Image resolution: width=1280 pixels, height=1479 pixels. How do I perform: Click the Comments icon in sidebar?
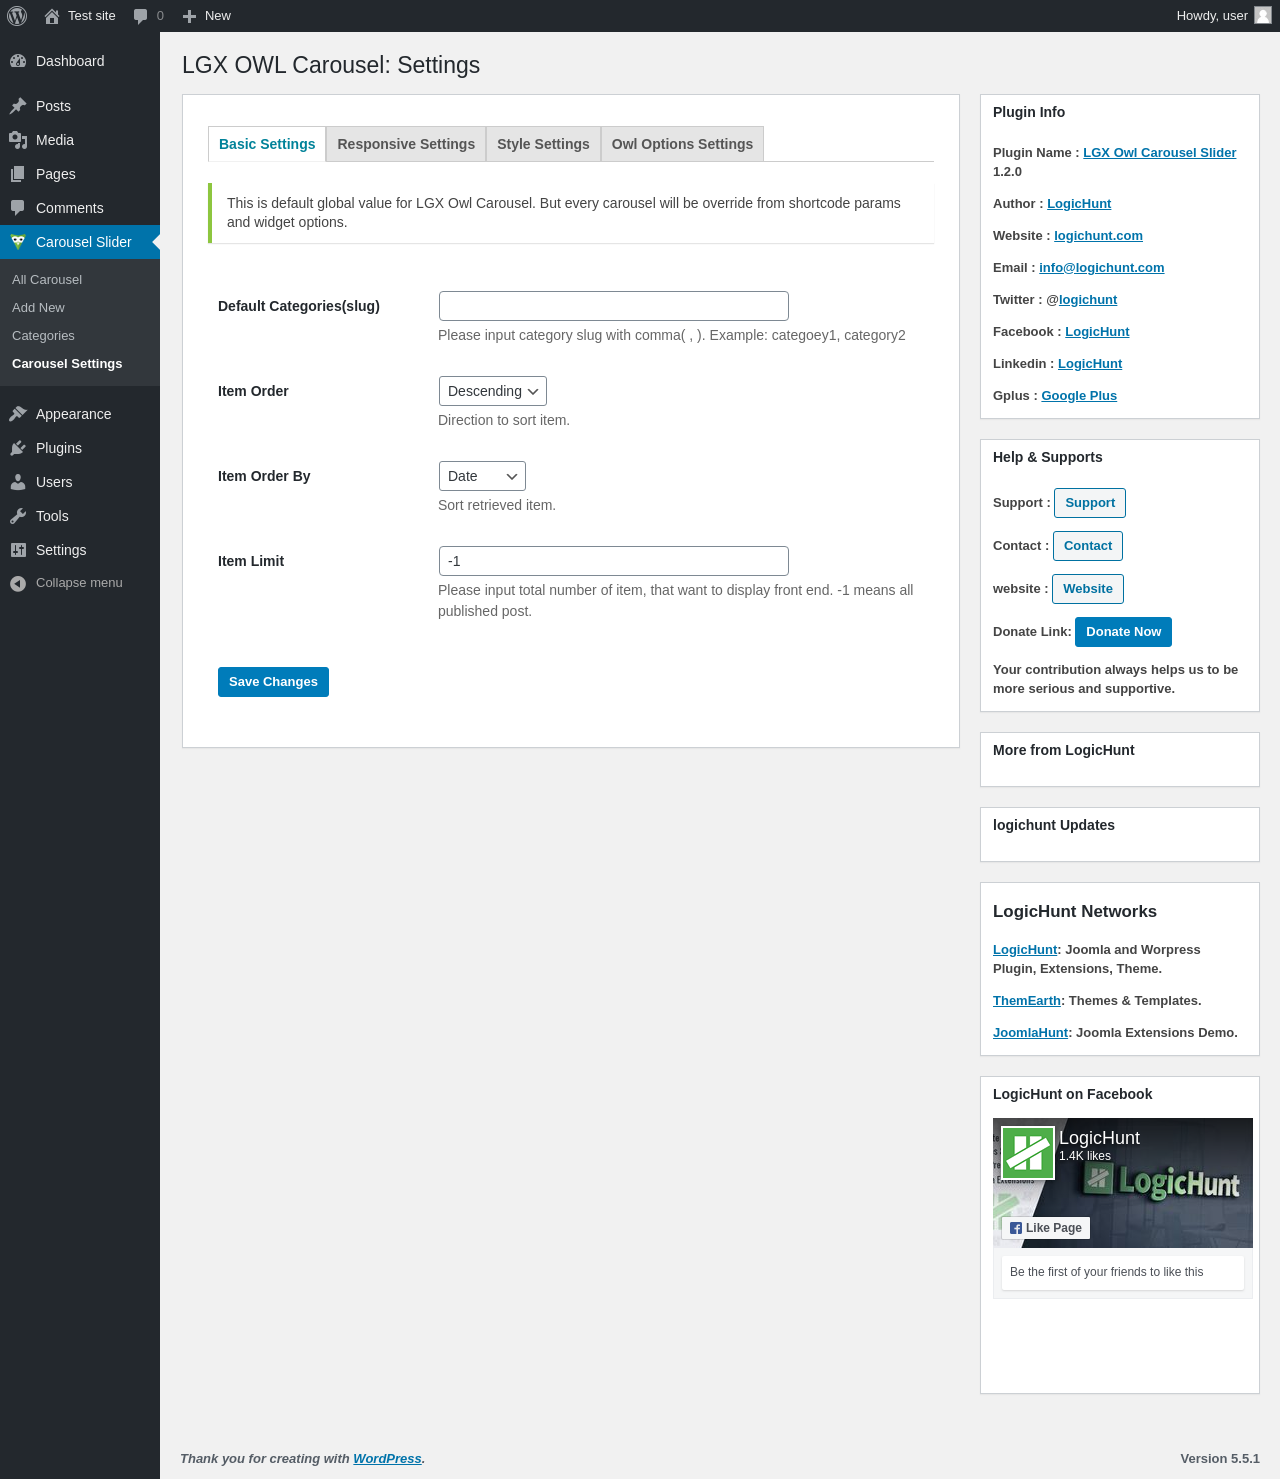tap(18, 208)
